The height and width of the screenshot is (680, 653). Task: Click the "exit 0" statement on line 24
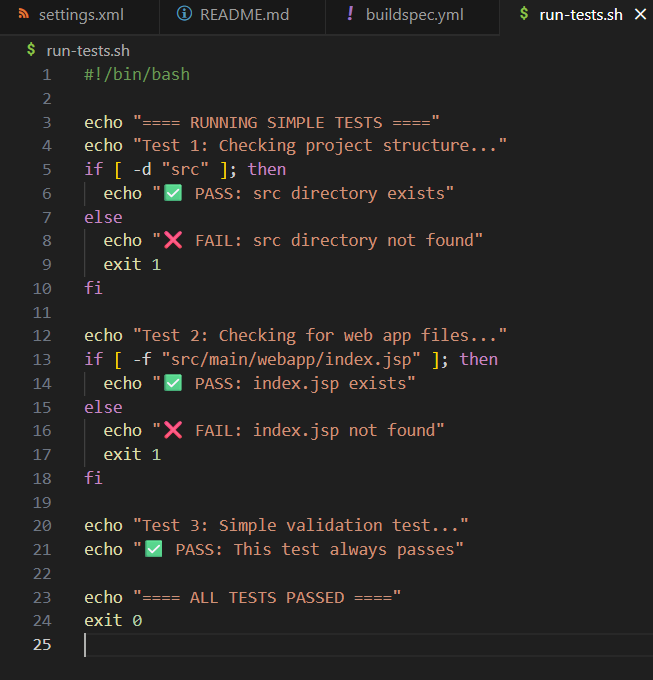click(x=113, y=621)
